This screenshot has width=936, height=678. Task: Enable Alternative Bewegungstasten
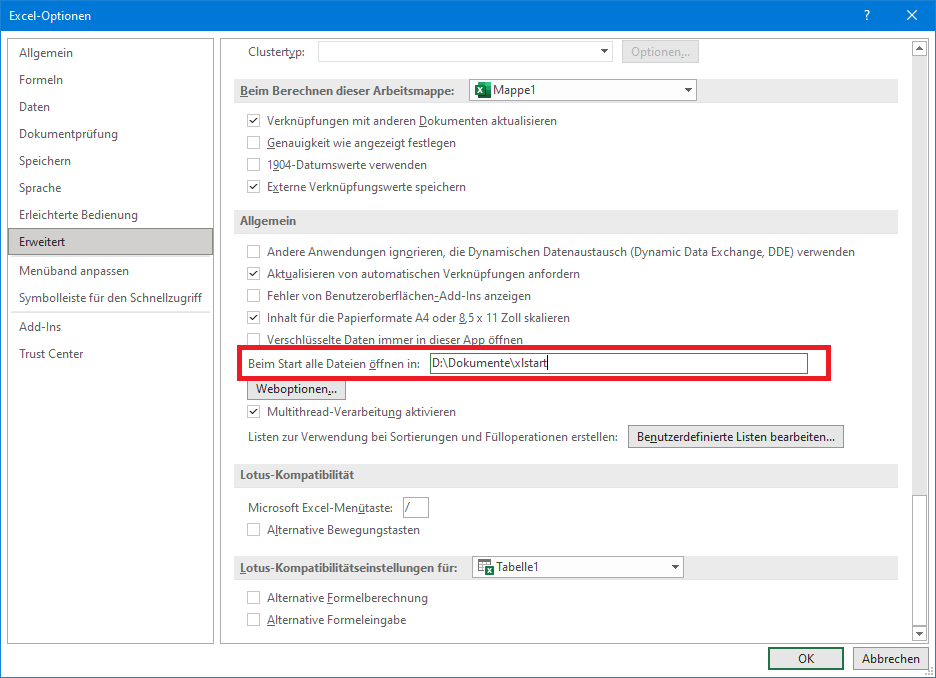click(x=254, y=530)
